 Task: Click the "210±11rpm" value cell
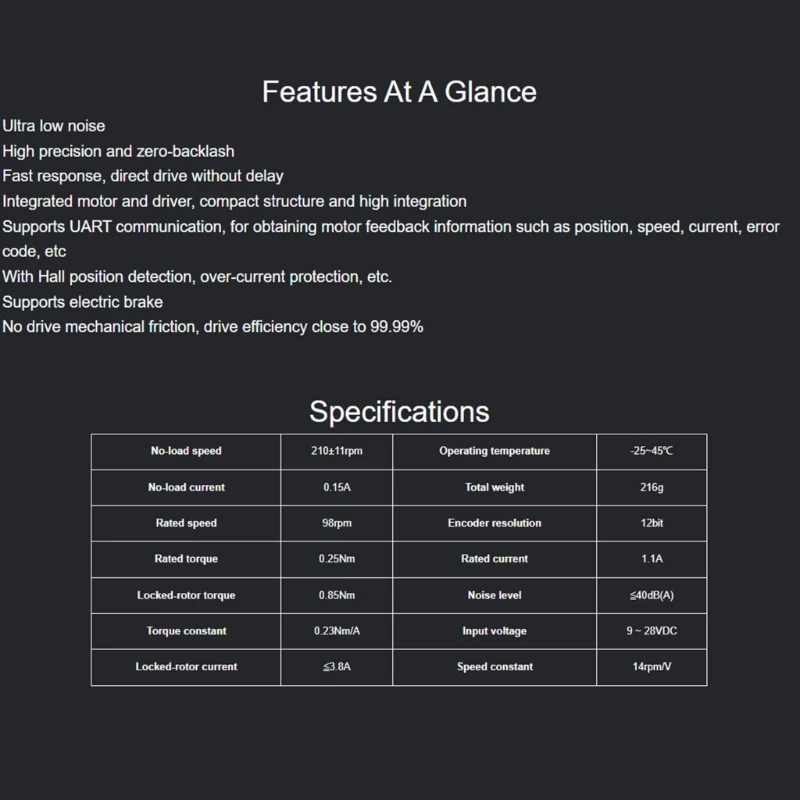pyautogui.click(x=337, y=451)
